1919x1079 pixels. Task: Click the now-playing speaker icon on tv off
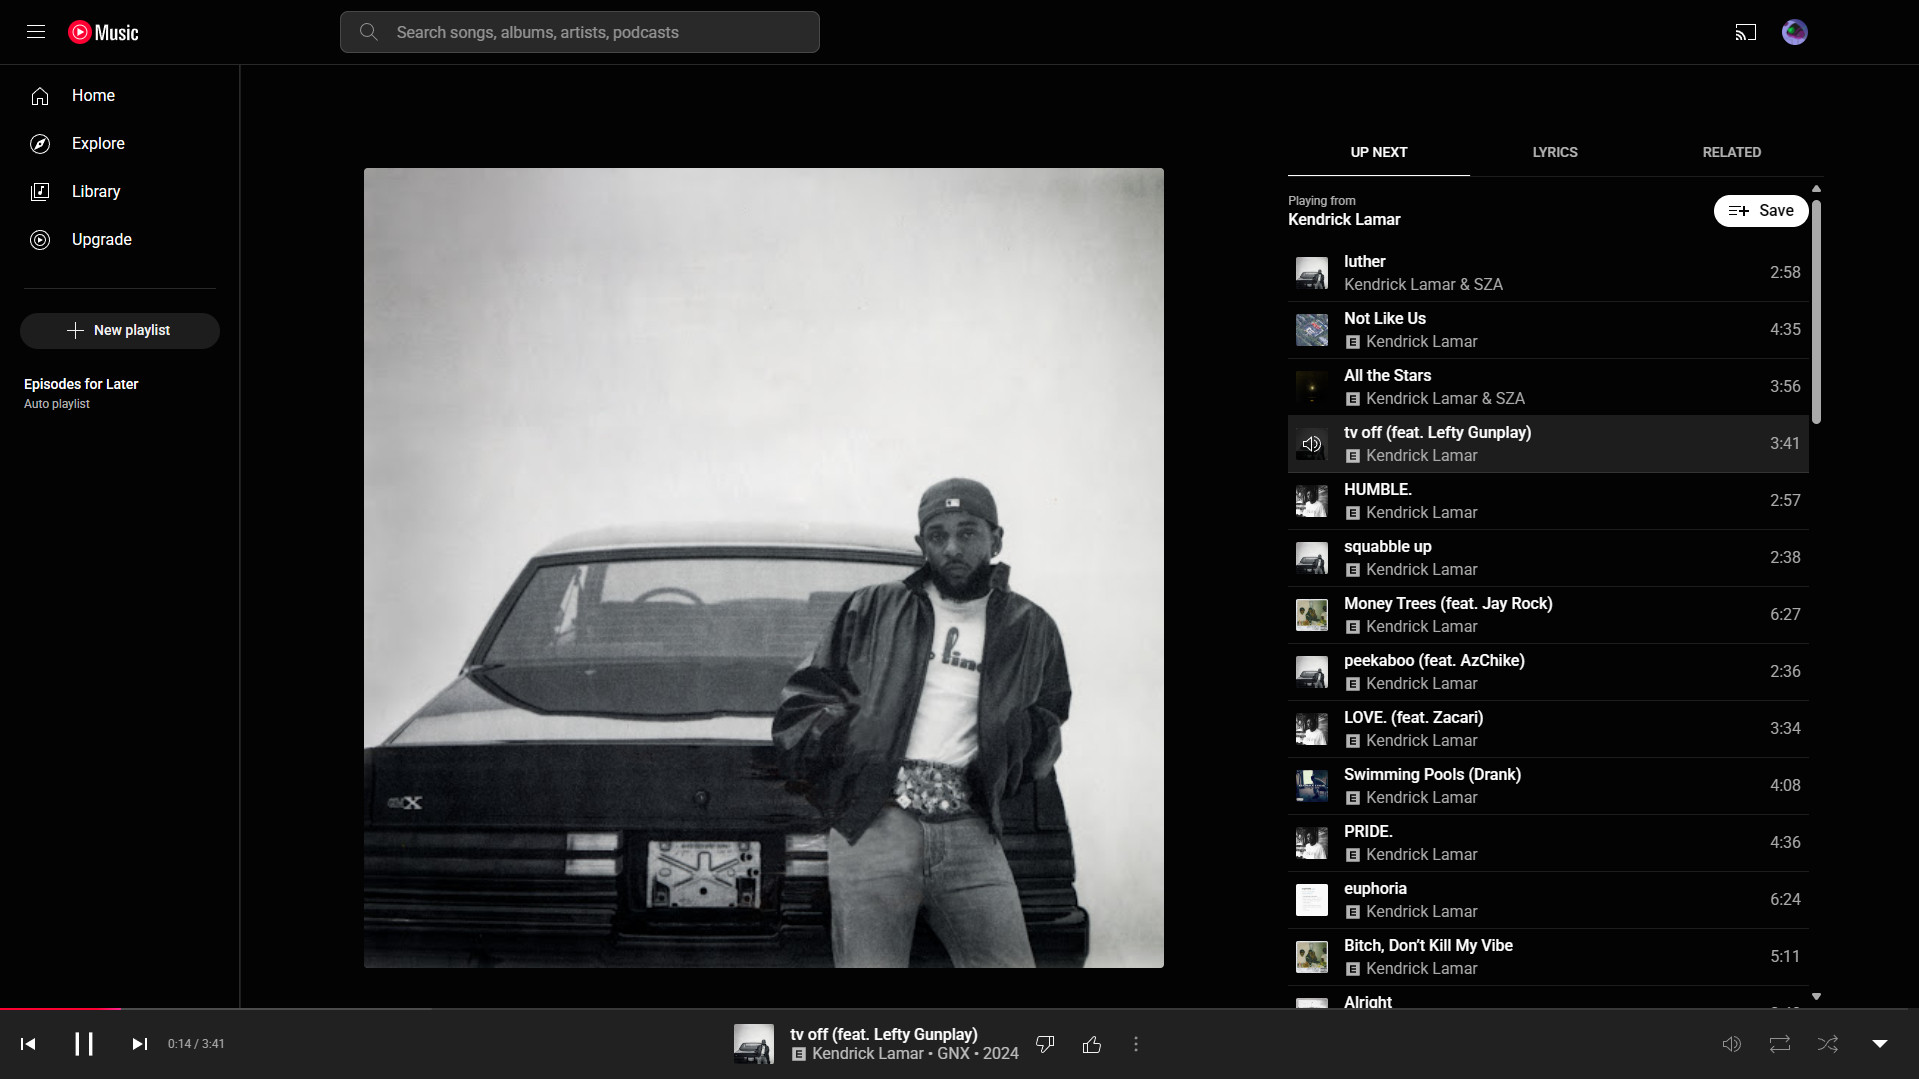pos(1312,444)
